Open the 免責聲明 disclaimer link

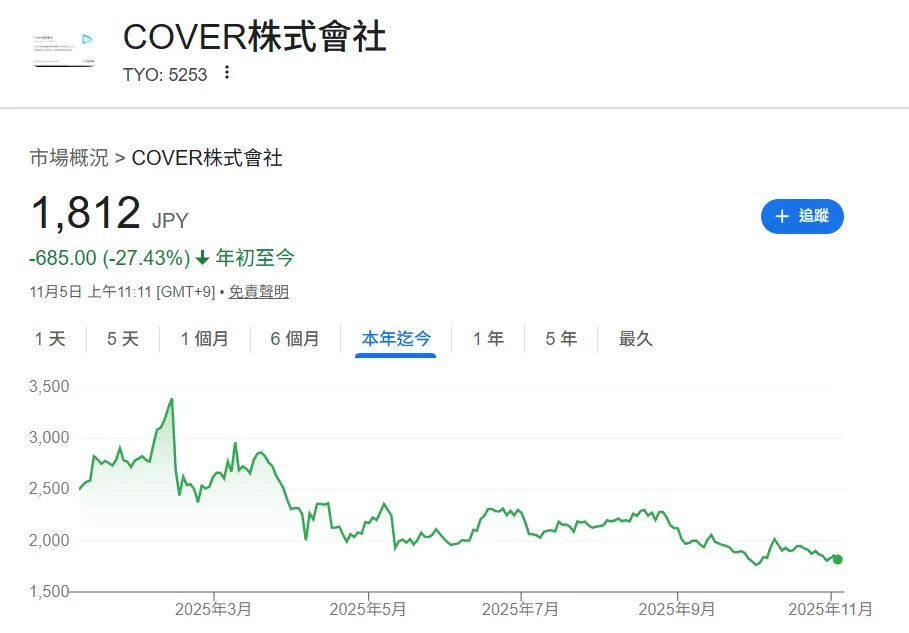(x=258, y=292)
